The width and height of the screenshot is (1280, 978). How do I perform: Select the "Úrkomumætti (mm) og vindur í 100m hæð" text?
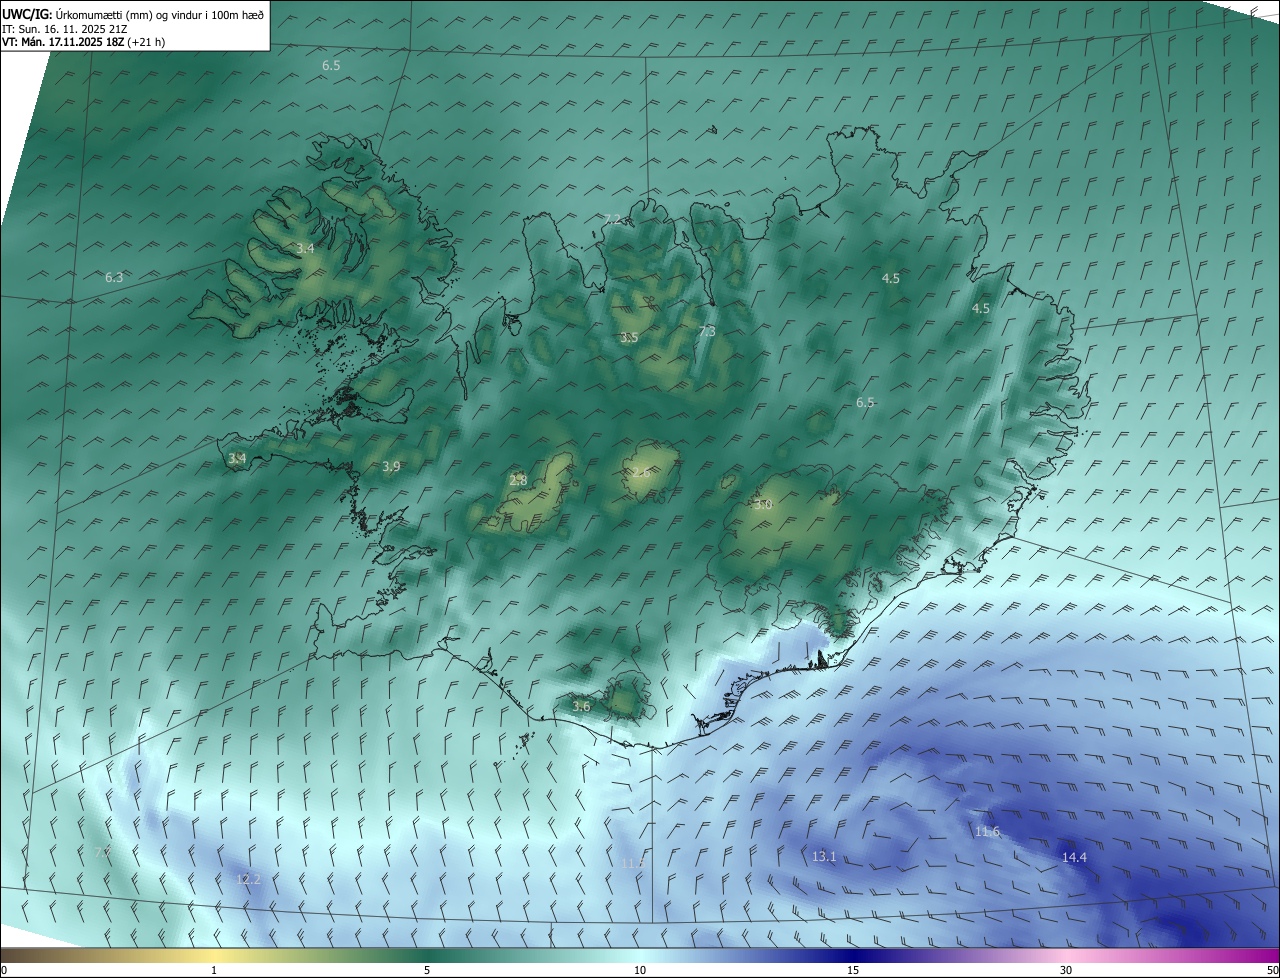(159, 14)
